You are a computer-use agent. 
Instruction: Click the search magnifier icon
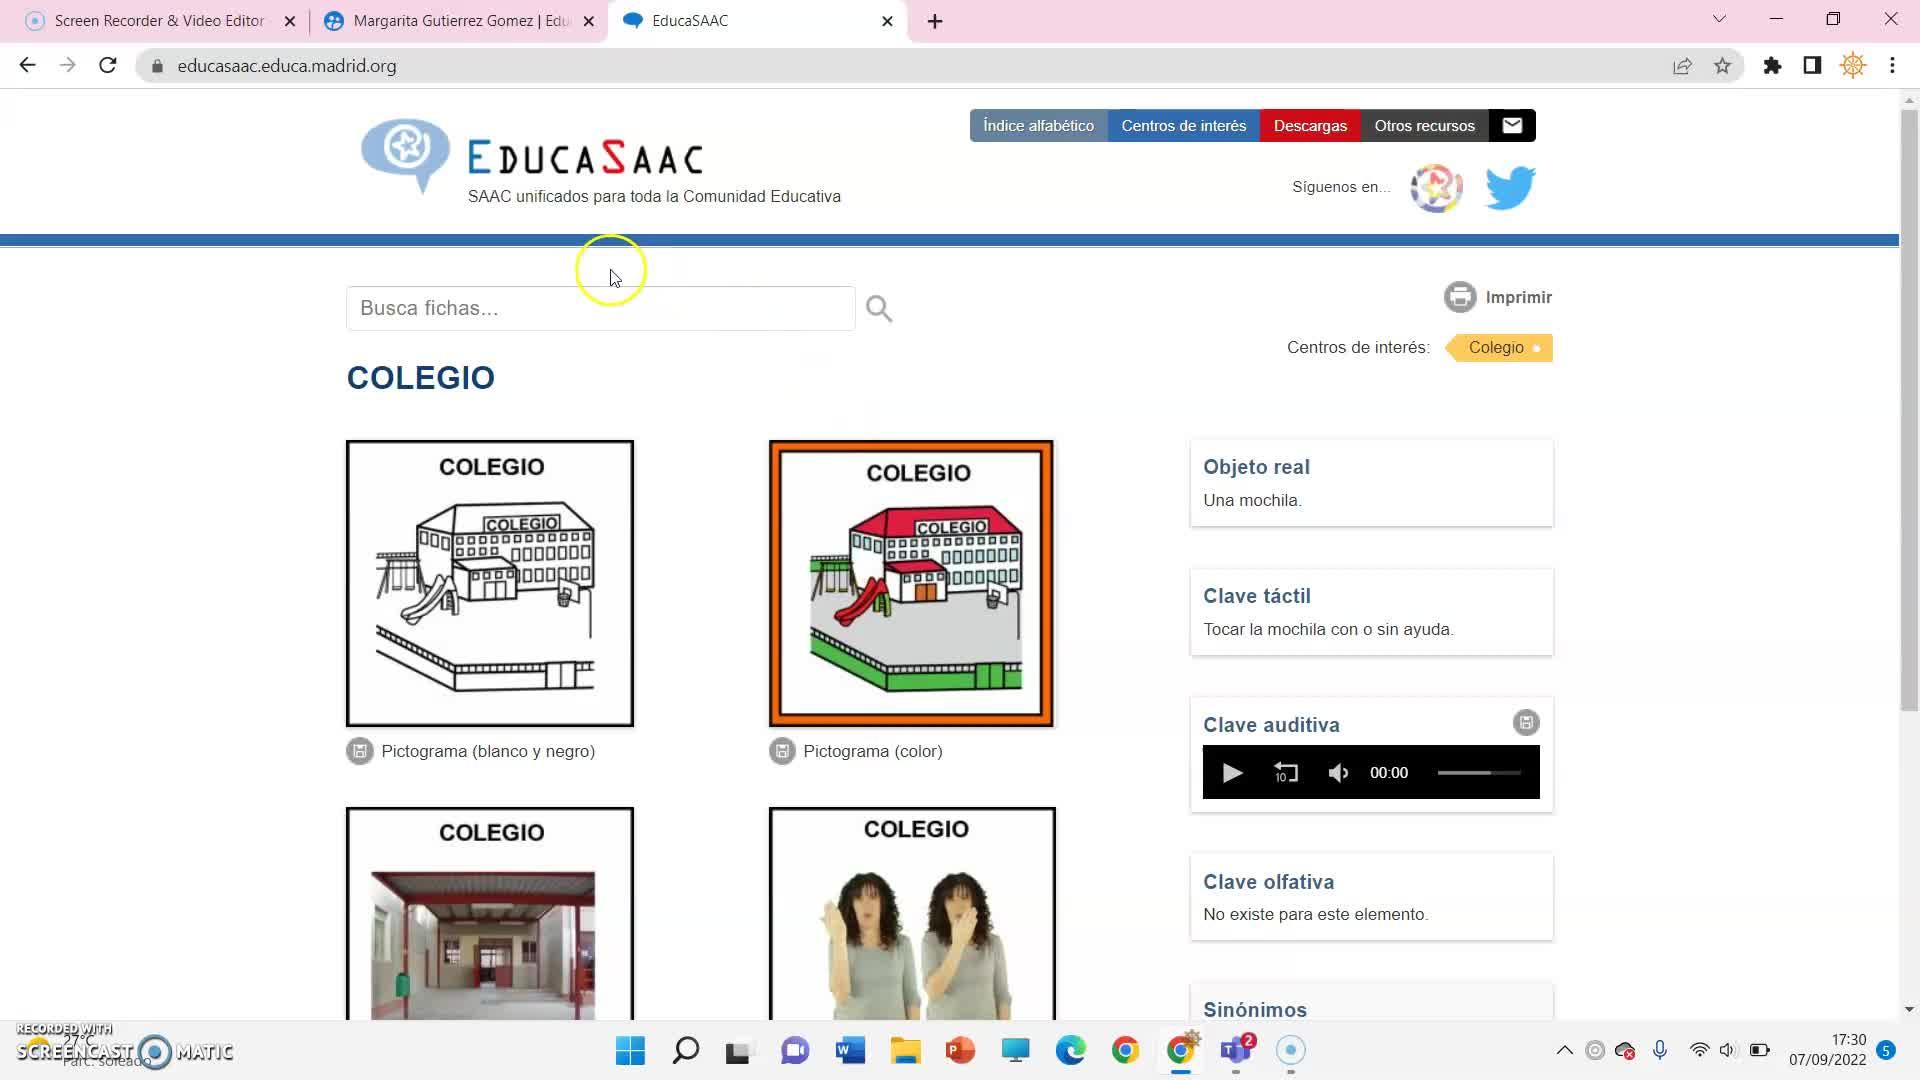[879, 309]
